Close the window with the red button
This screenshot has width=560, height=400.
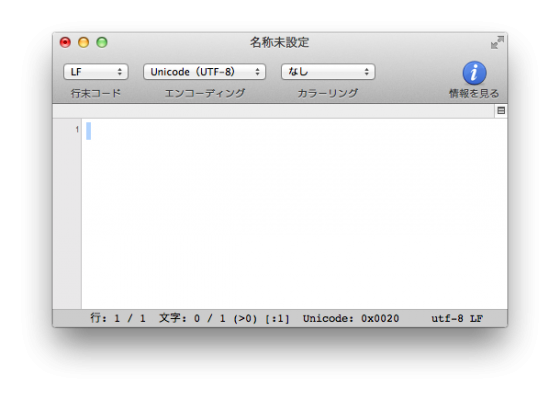[65, 42]
